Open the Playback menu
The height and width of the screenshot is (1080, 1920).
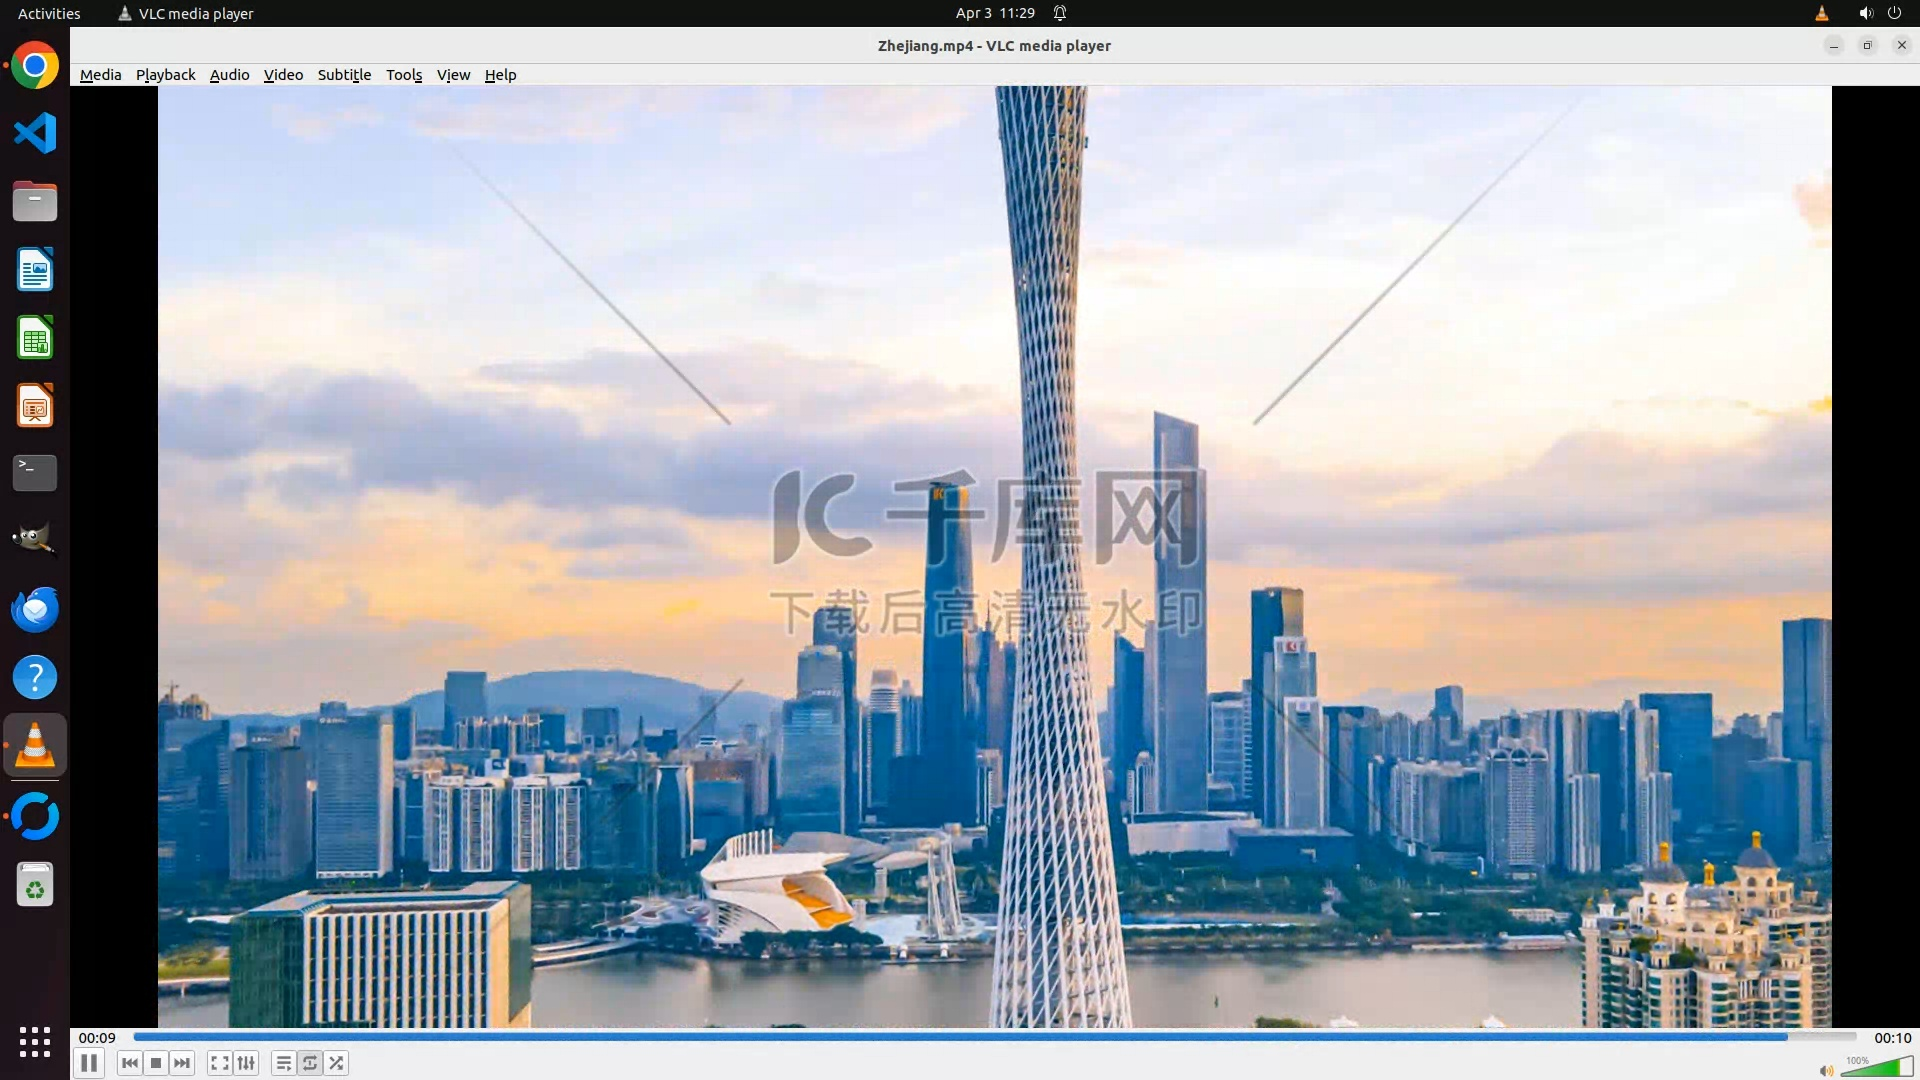coord(165,75)
